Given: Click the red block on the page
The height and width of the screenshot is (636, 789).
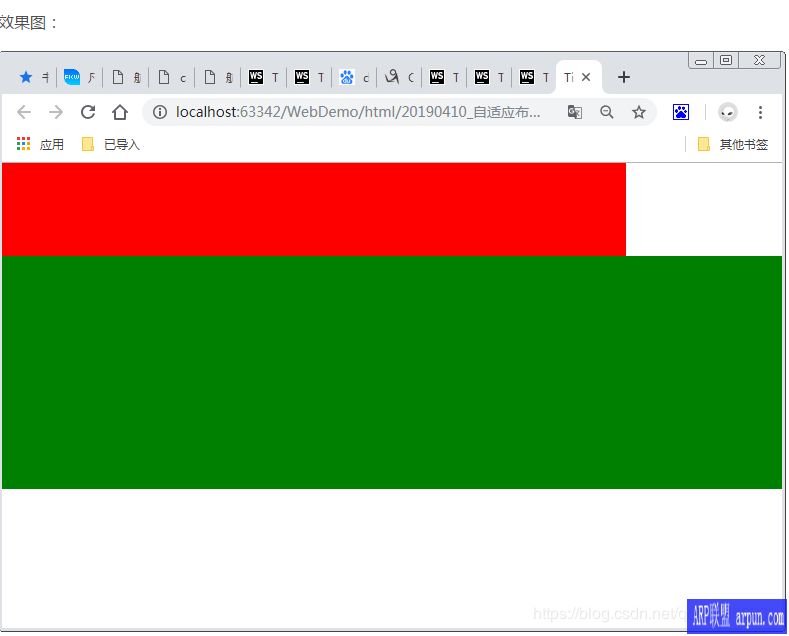Looking at the screenshot, I should (x=313, y=209).
